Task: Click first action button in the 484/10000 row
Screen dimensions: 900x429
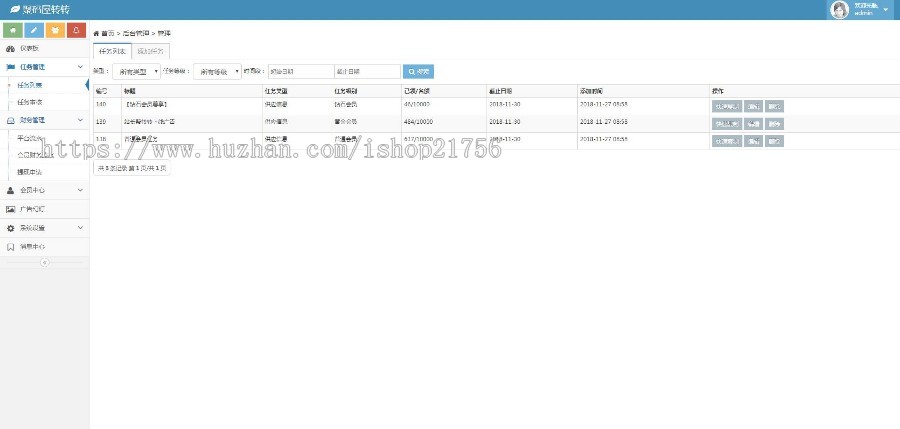Action: (x=727, y=123)
